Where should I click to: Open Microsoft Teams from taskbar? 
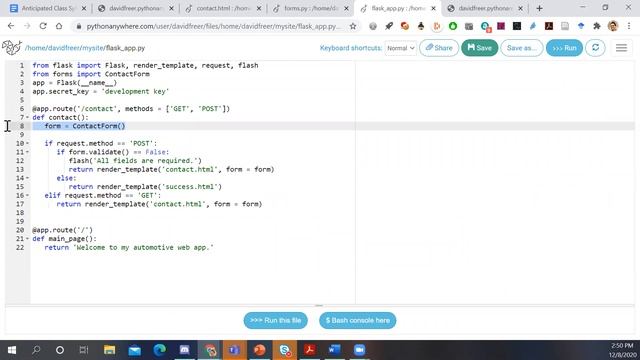pyautogui.click(x=234, y=350)
